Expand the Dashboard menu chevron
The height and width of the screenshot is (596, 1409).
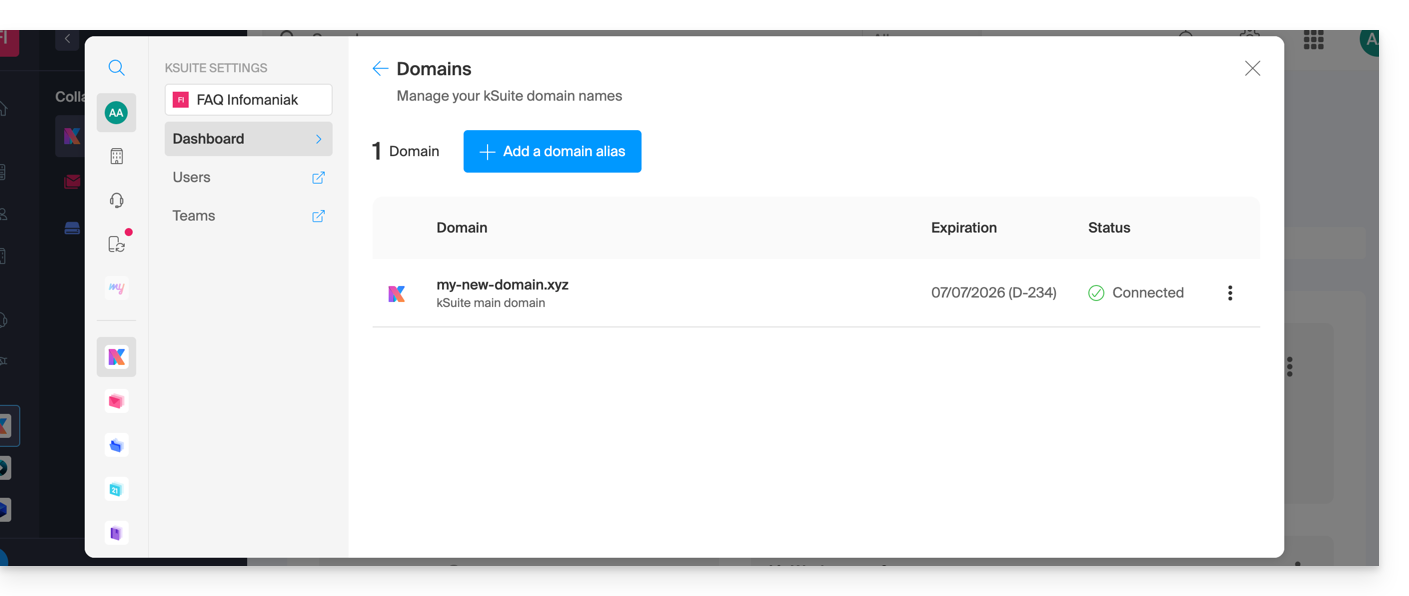click(319, 139)
